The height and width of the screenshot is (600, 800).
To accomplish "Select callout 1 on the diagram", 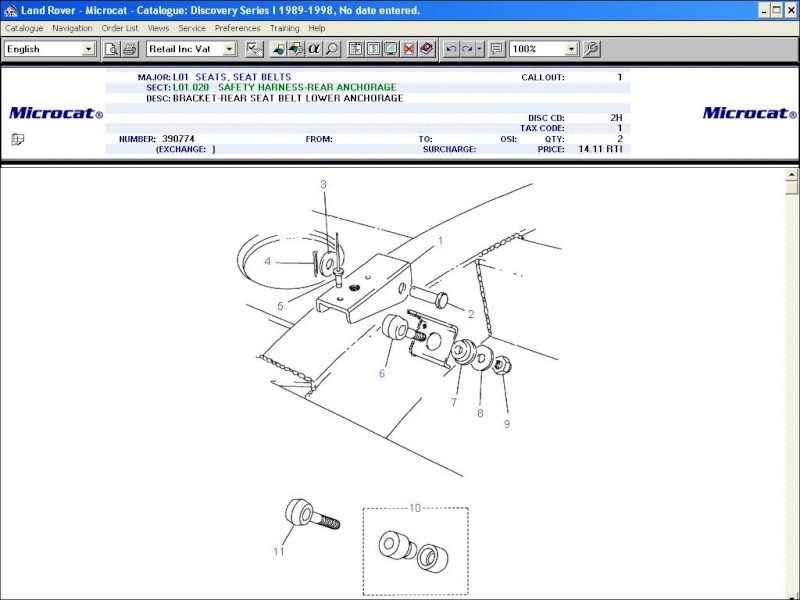I will coord(441,240).
